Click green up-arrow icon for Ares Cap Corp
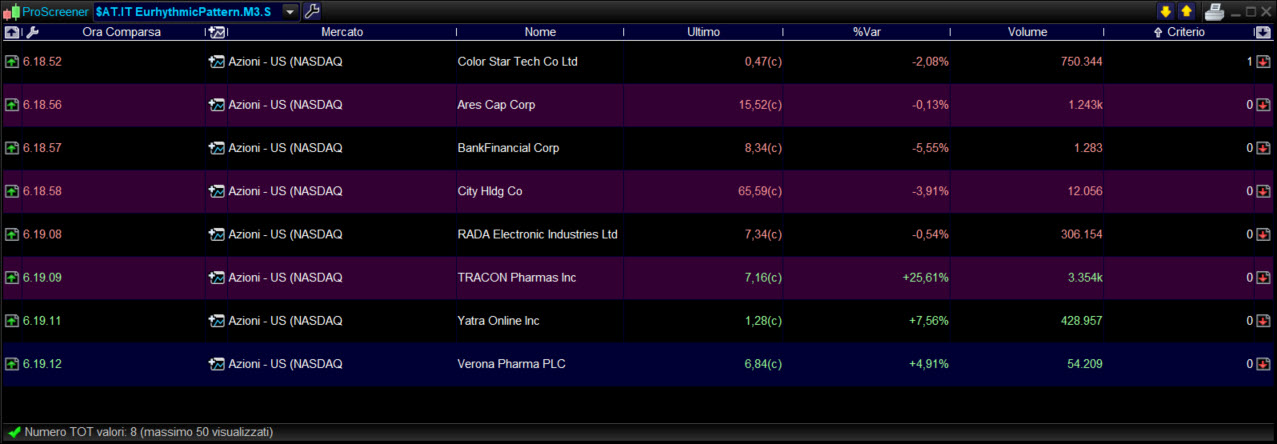Viewport: 1277px width, 444px height. [11, 105]
